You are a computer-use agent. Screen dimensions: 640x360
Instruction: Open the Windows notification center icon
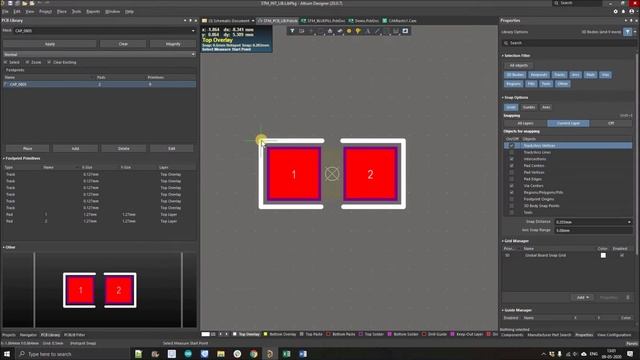click(630, 354)
